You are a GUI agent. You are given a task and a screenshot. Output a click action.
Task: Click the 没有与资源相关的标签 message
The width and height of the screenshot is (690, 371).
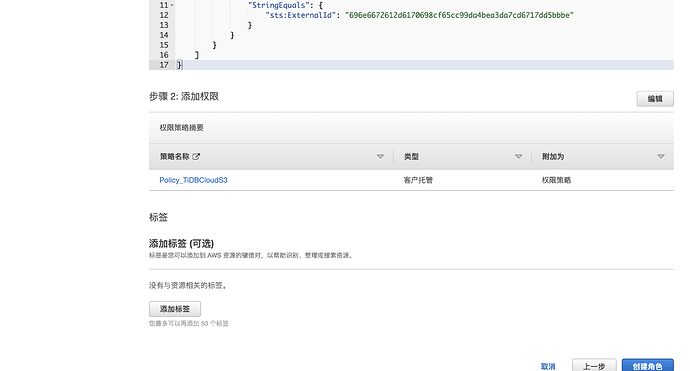click(x=188, y=286)
